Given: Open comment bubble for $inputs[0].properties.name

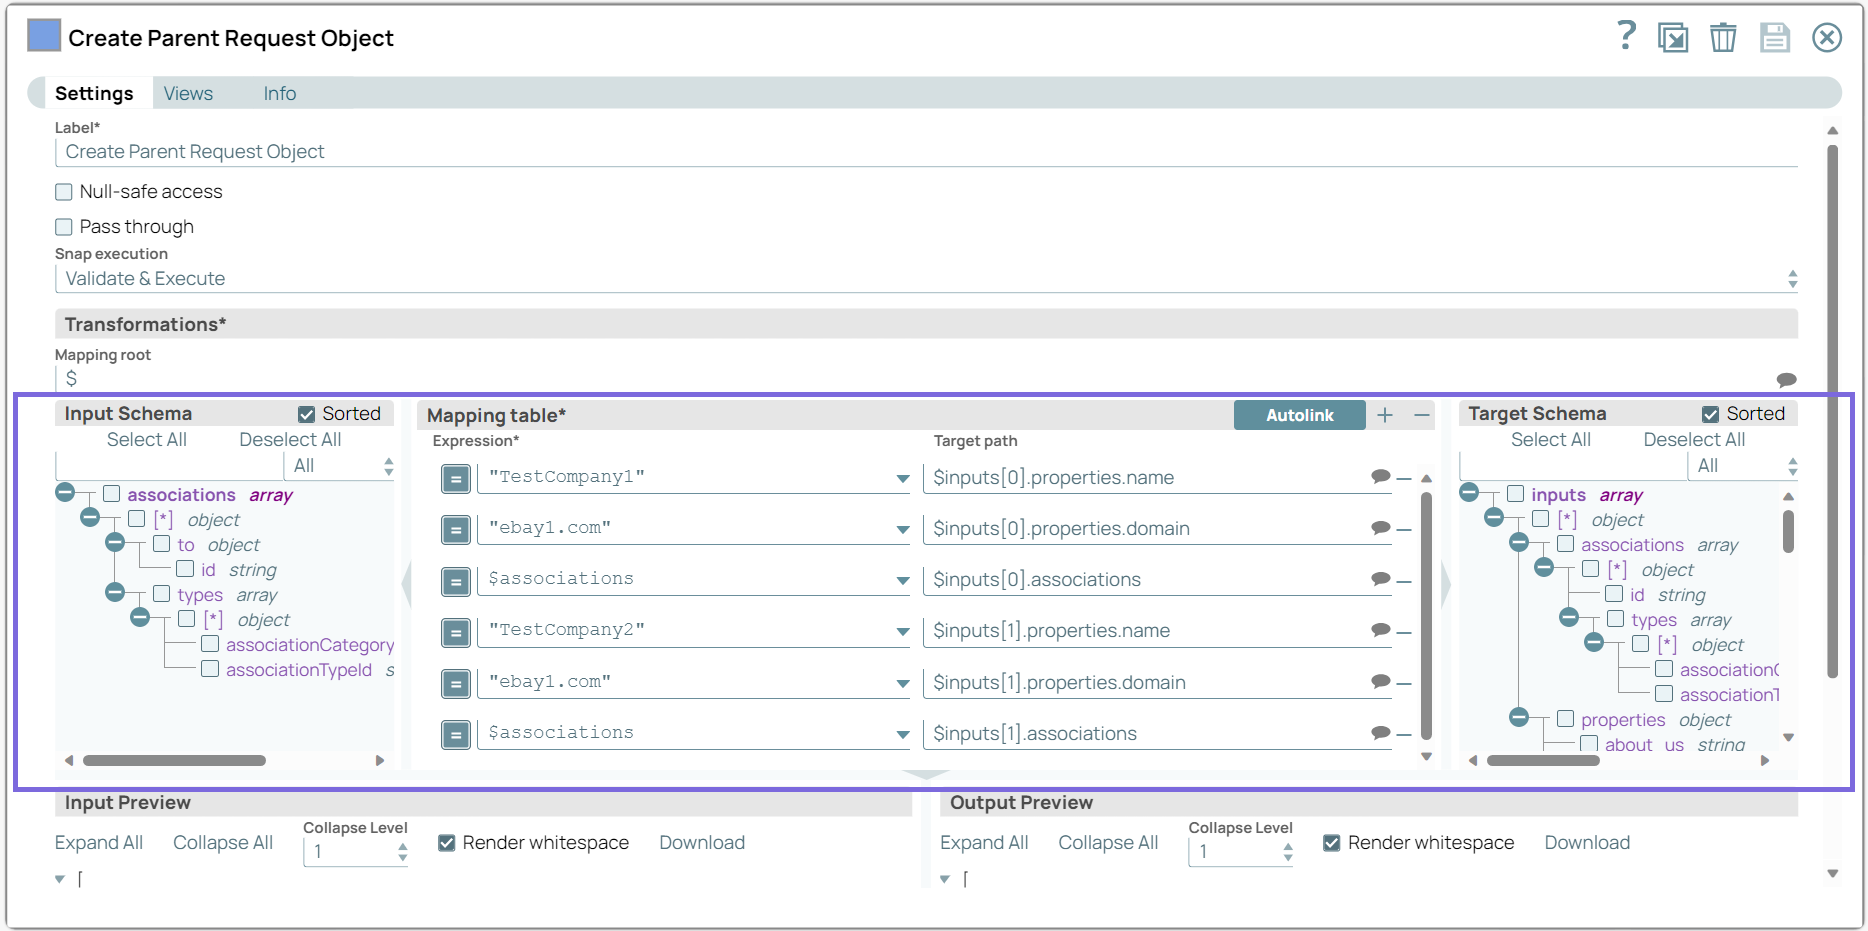Looking at the screenshot, I should 1381,477.
